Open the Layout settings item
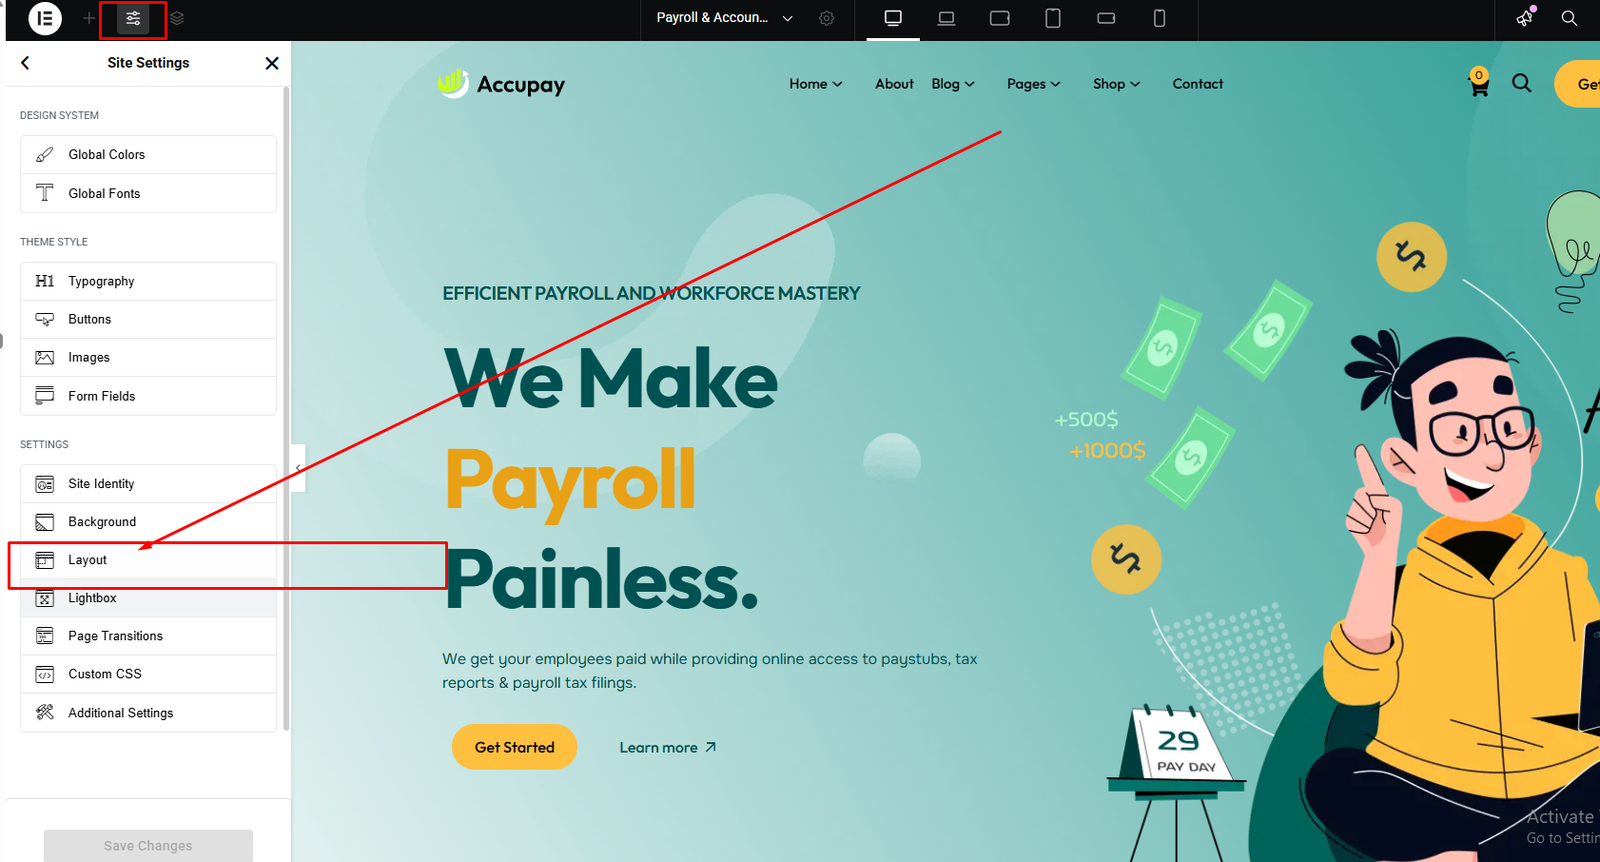The height and width of the screenshot is (862, 1600). point(148,560)
